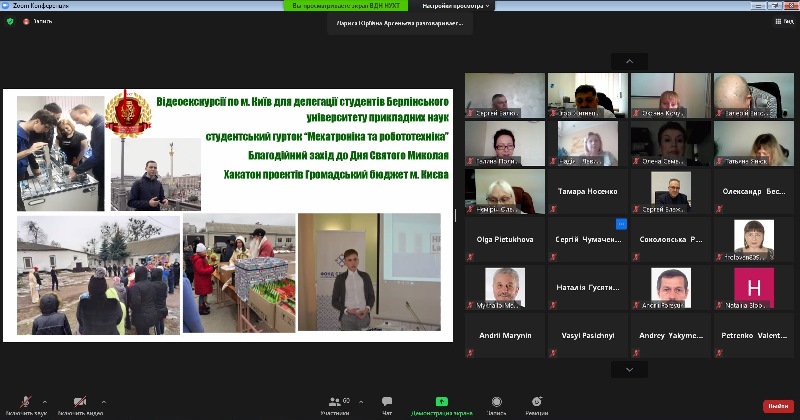This screenshot has width=800, height=420.
Task: Select participant tile with pink H avatar
Action: coord(754,287)
